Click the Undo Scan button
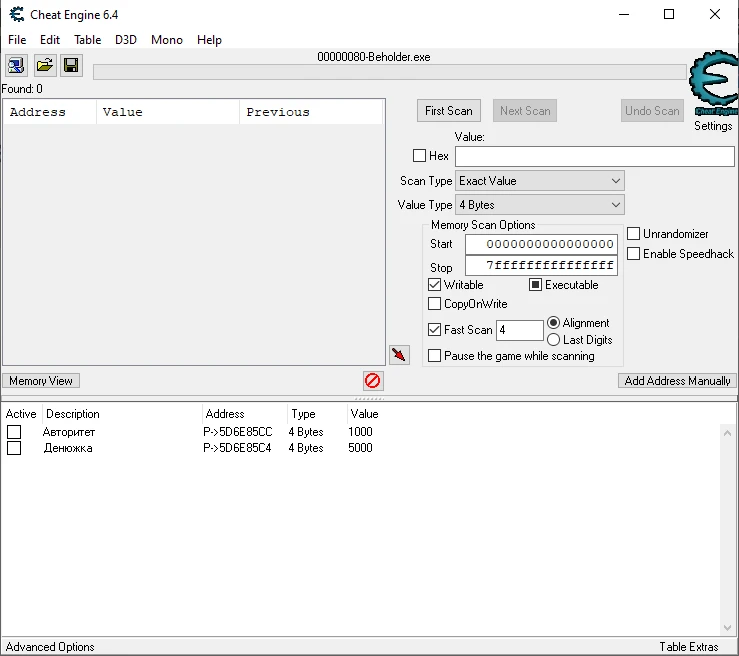The image size is (739, 656). [x=652, y=111]
